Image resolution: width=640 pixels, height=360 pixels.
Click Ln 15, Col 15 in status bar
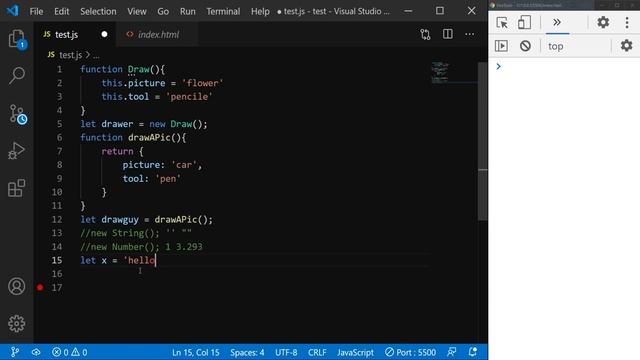(x=196, y=352)
